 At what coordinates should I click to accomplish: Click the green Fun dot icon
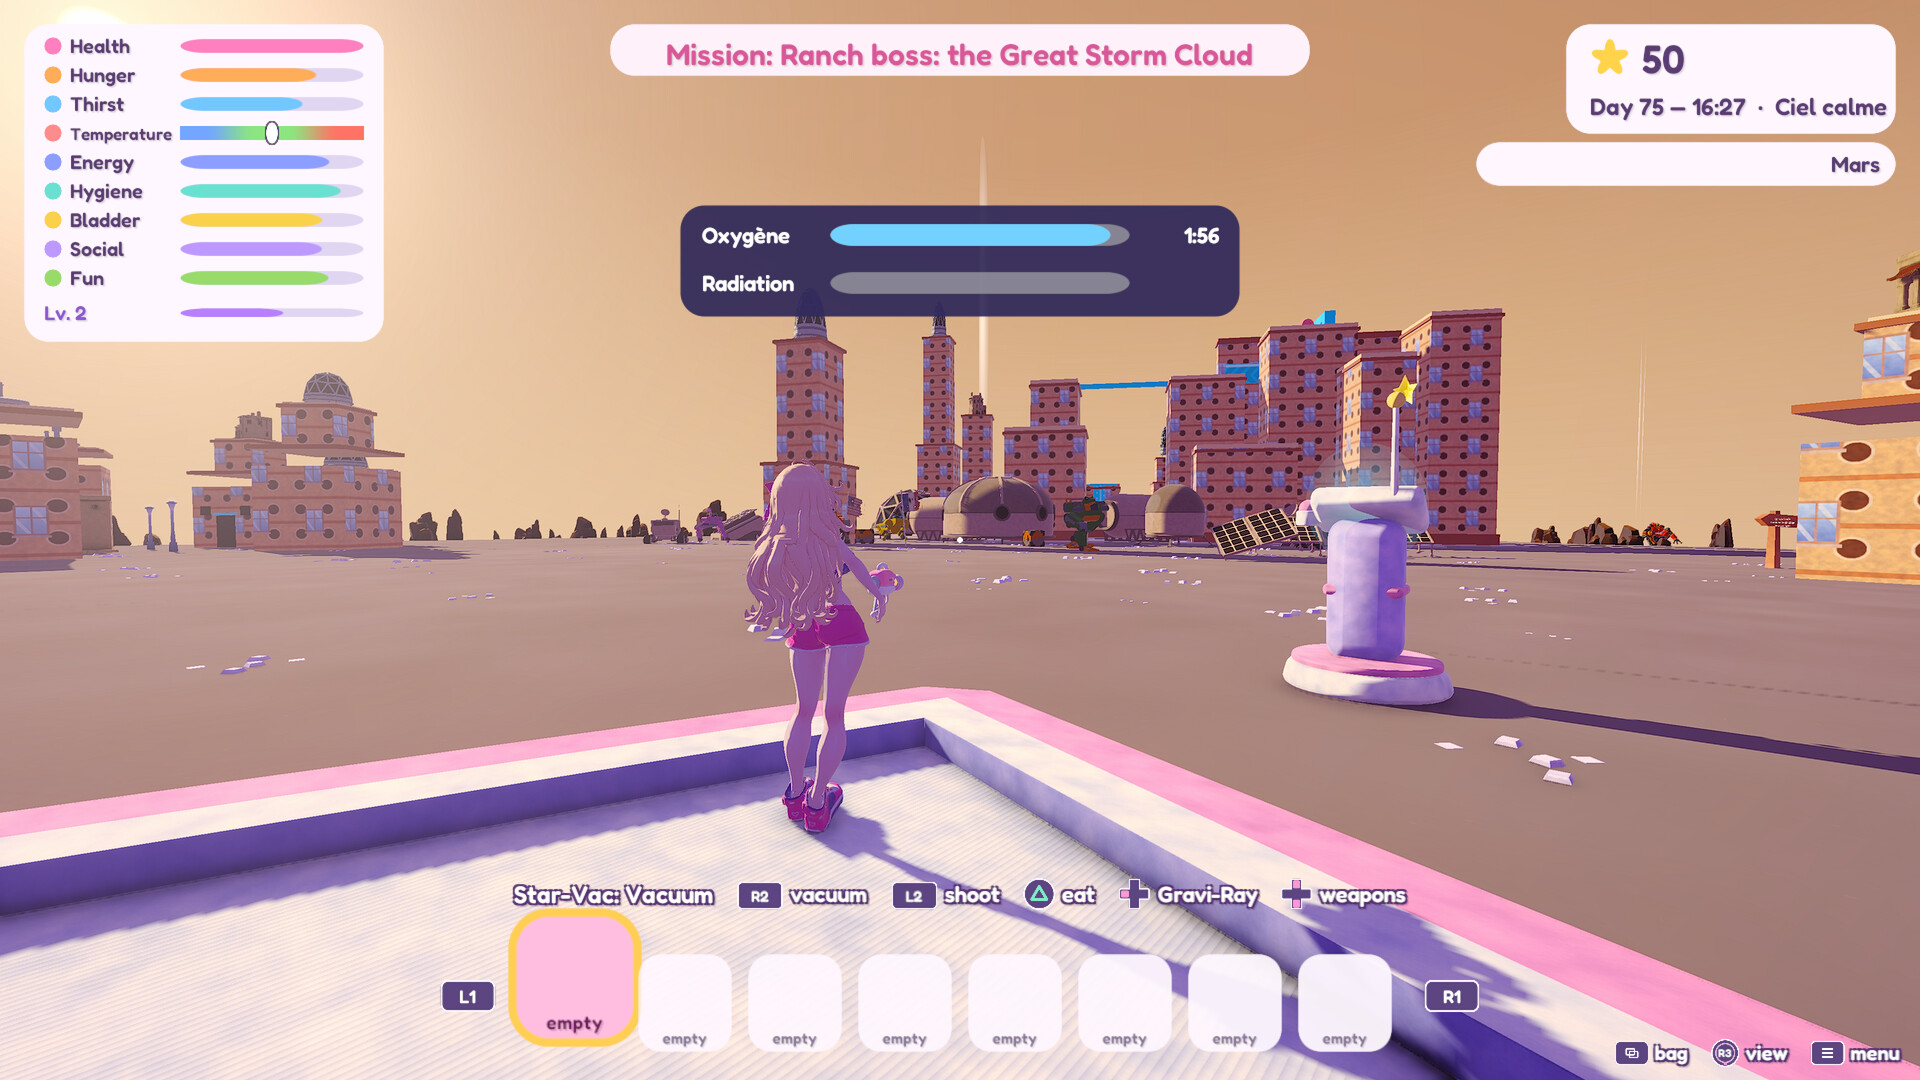(x=53, y=278)
